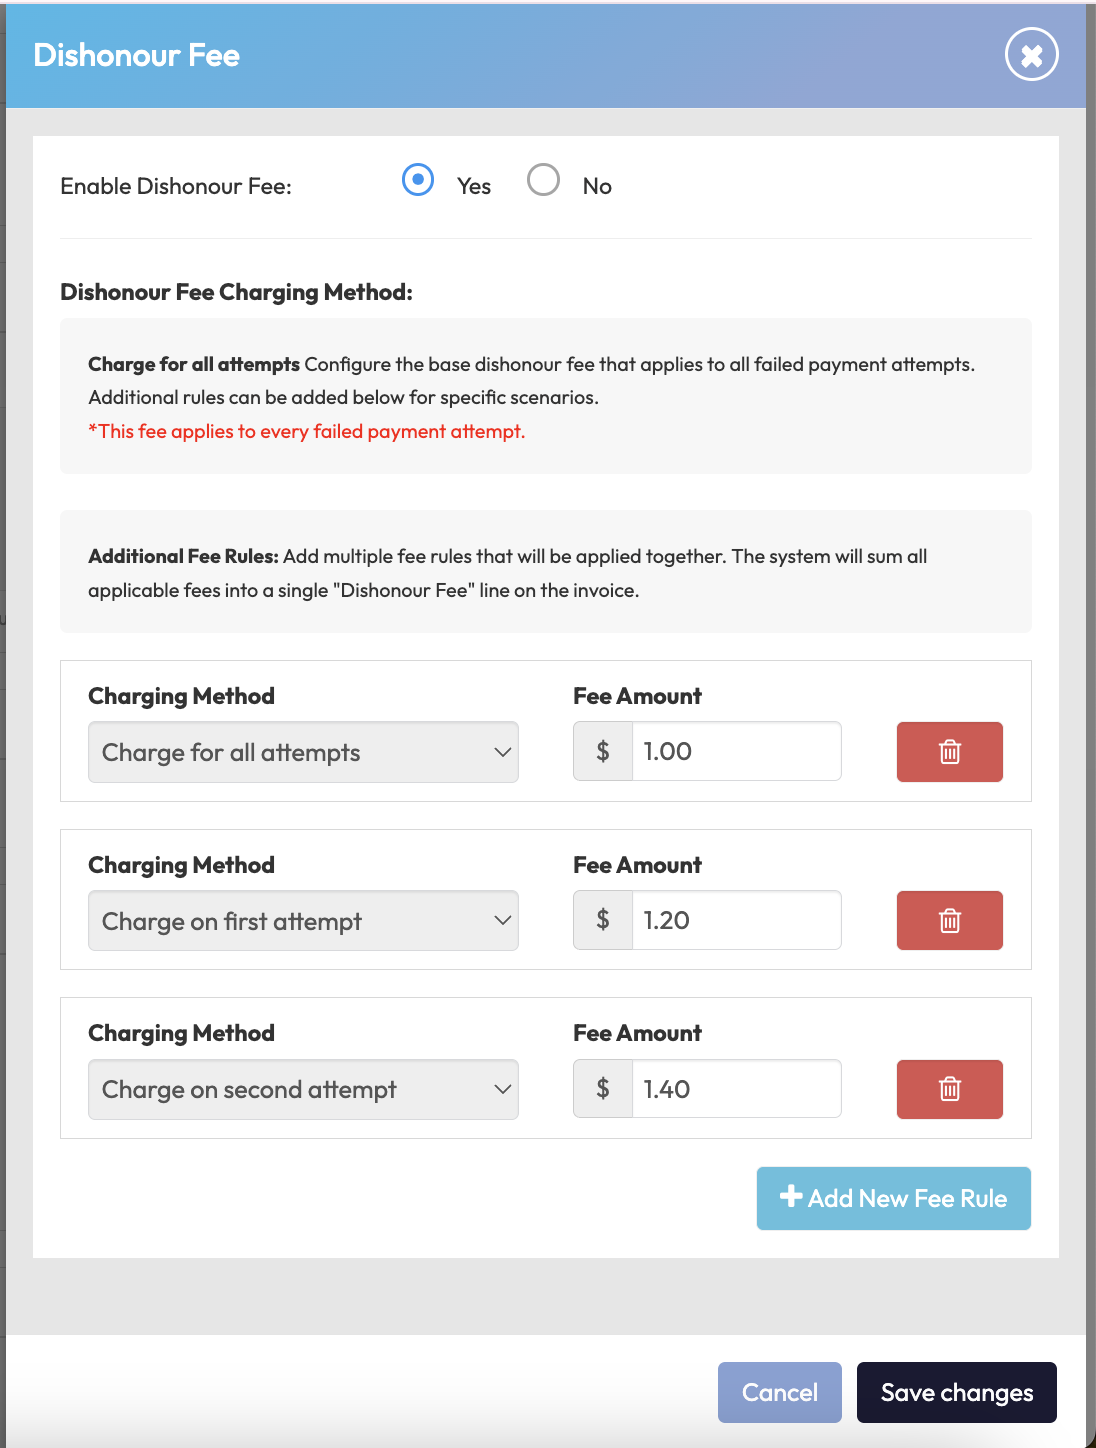The width and height of the screenshot is (1096, 1448).
Task: Click into the 1.40 fee amount field
Action: click(736, 1089)
